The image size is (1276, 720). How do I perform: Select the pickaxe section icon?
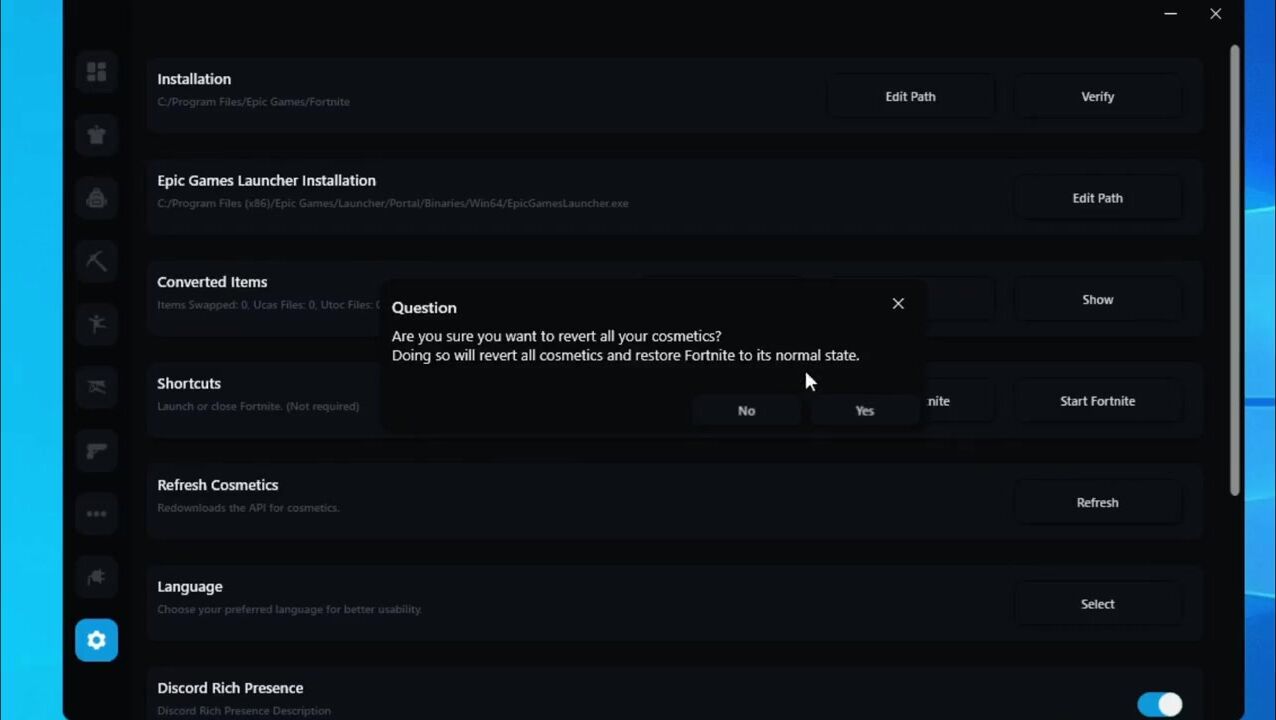pos(97,261)
